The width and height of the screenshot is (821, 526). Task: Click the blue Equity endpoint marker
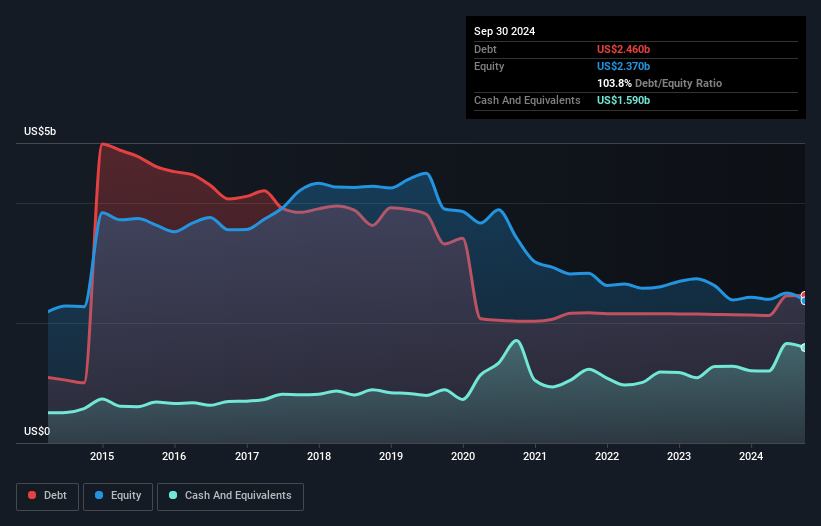[804, 301]
